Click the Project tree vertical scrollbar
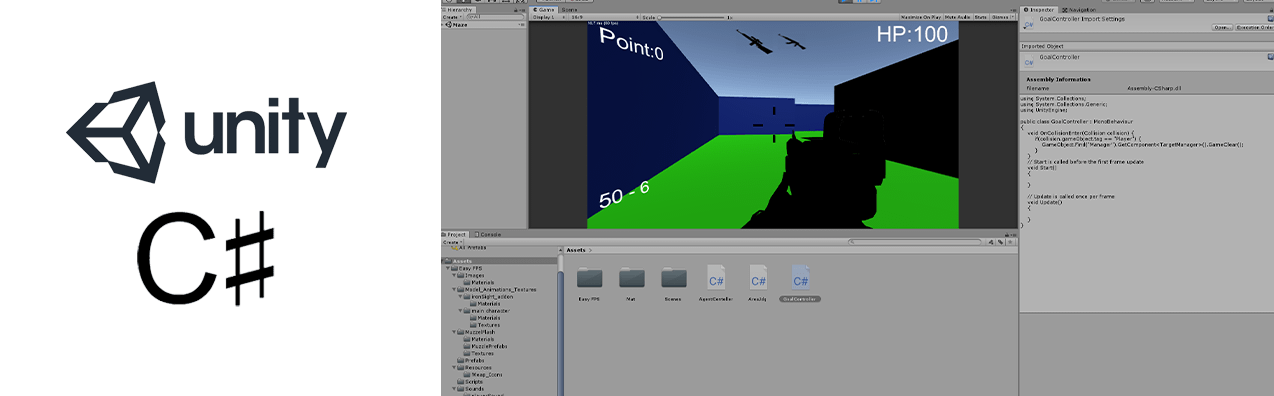 561,325
